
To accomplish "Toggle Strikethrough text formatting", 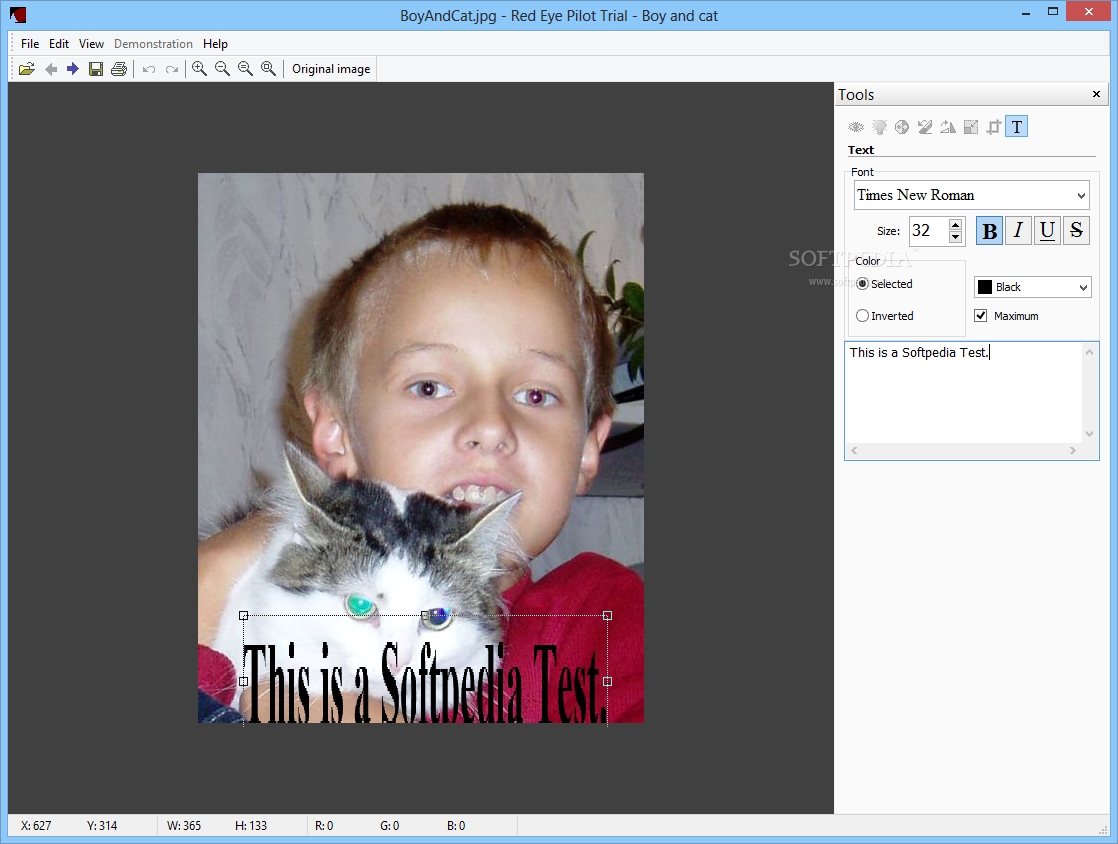I will pos(1077,231).
